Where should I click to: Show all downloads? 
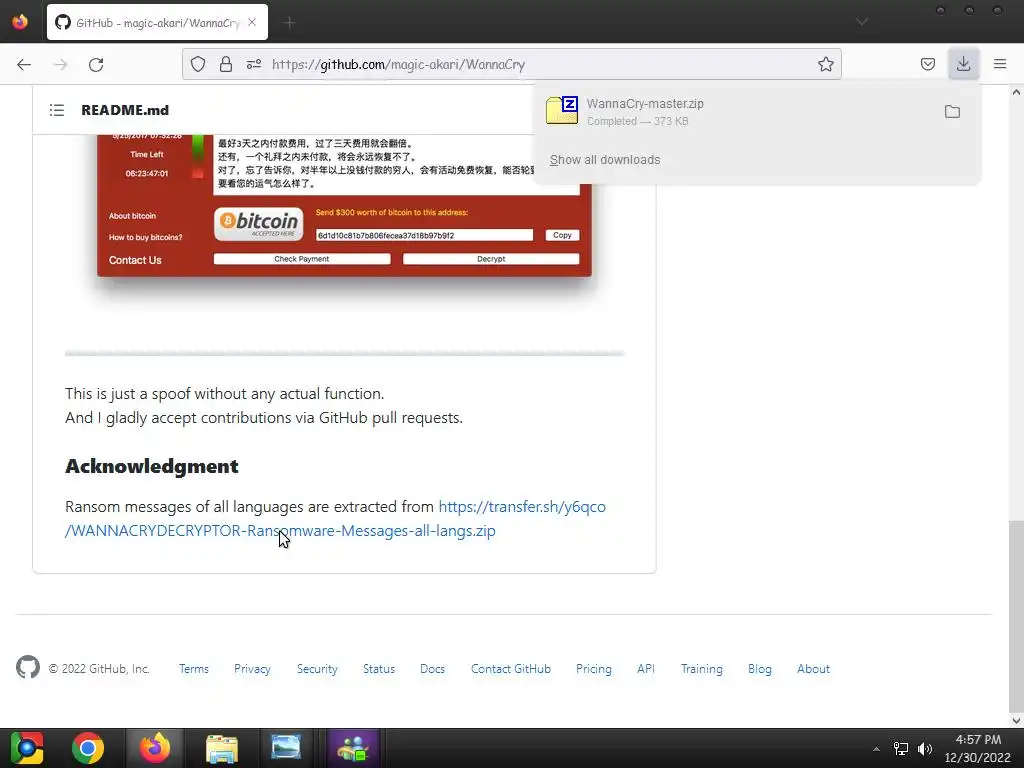coord(605,160)
